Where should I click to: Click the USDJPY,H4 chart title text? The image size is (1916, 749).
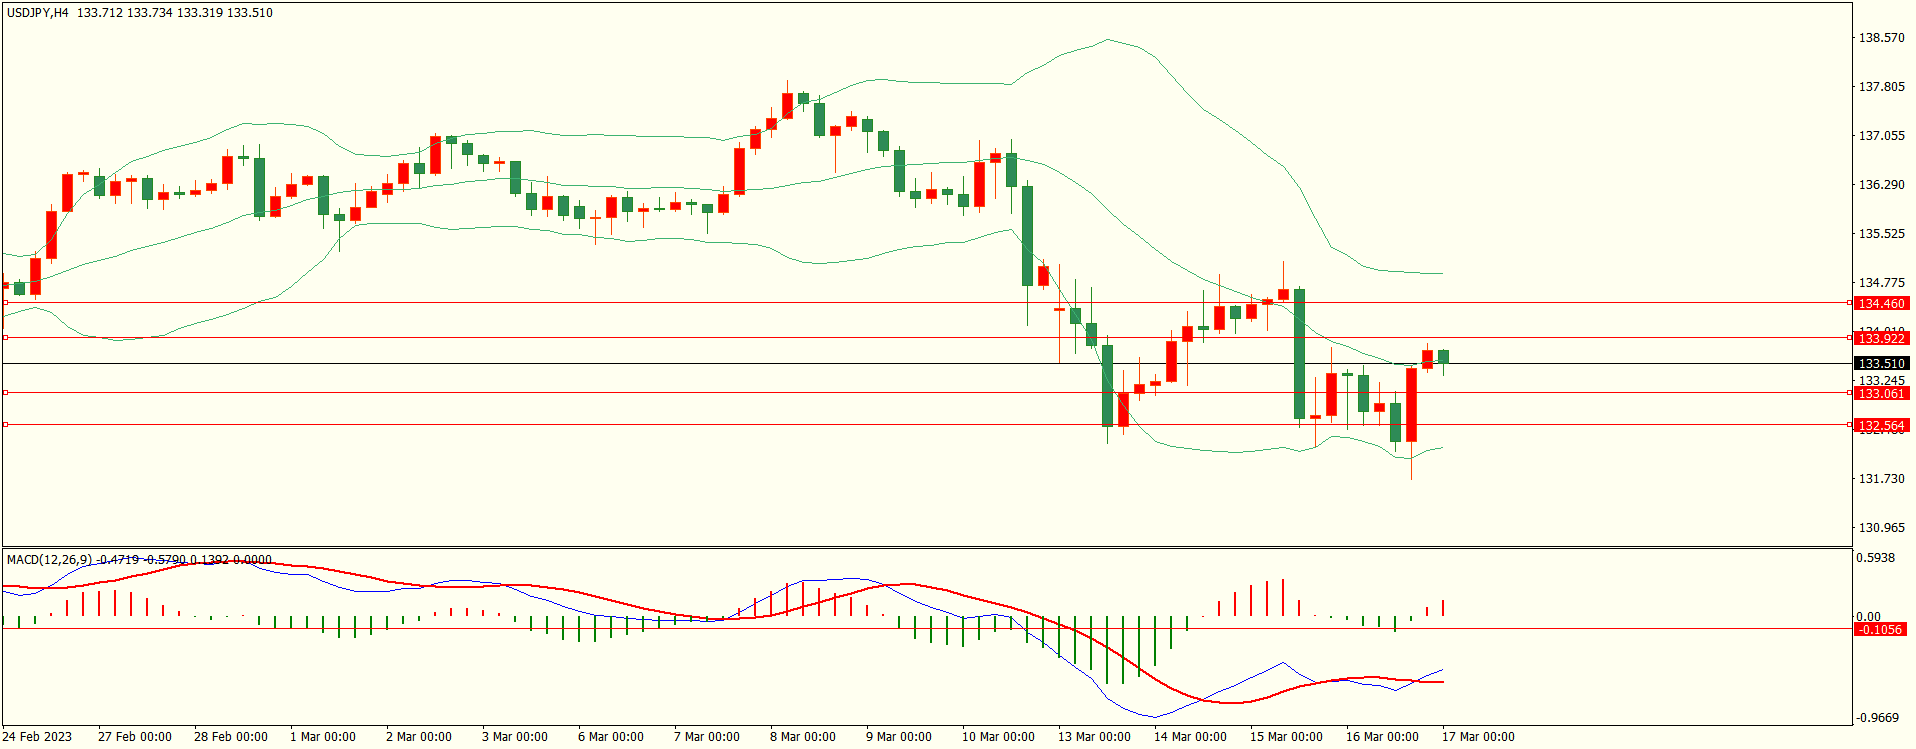pos(38,13)
